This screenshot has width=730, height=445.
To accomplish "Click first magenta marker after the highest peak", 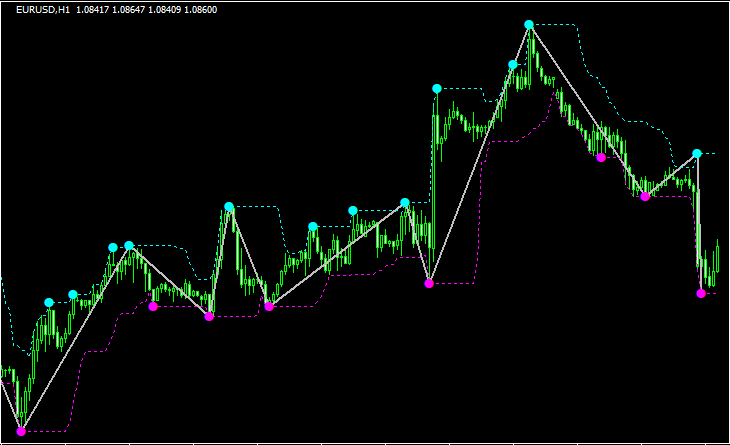I will point(601,157).
